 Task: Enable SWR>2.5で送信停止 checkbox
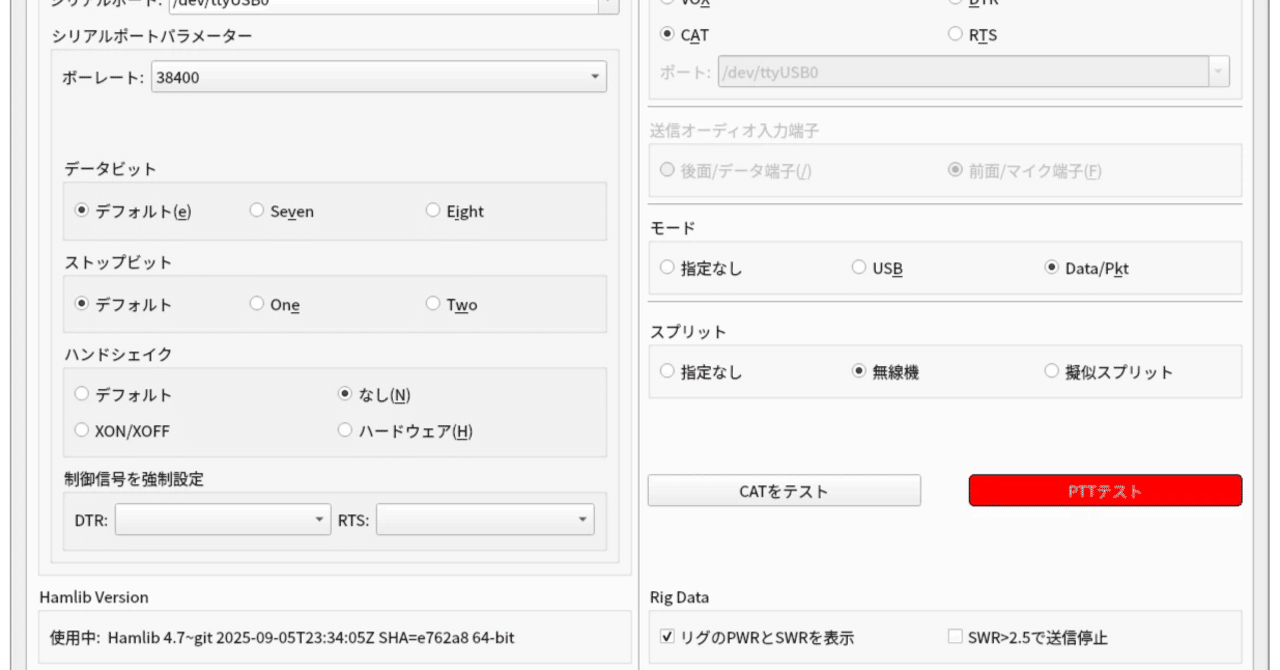coord(955,637)
